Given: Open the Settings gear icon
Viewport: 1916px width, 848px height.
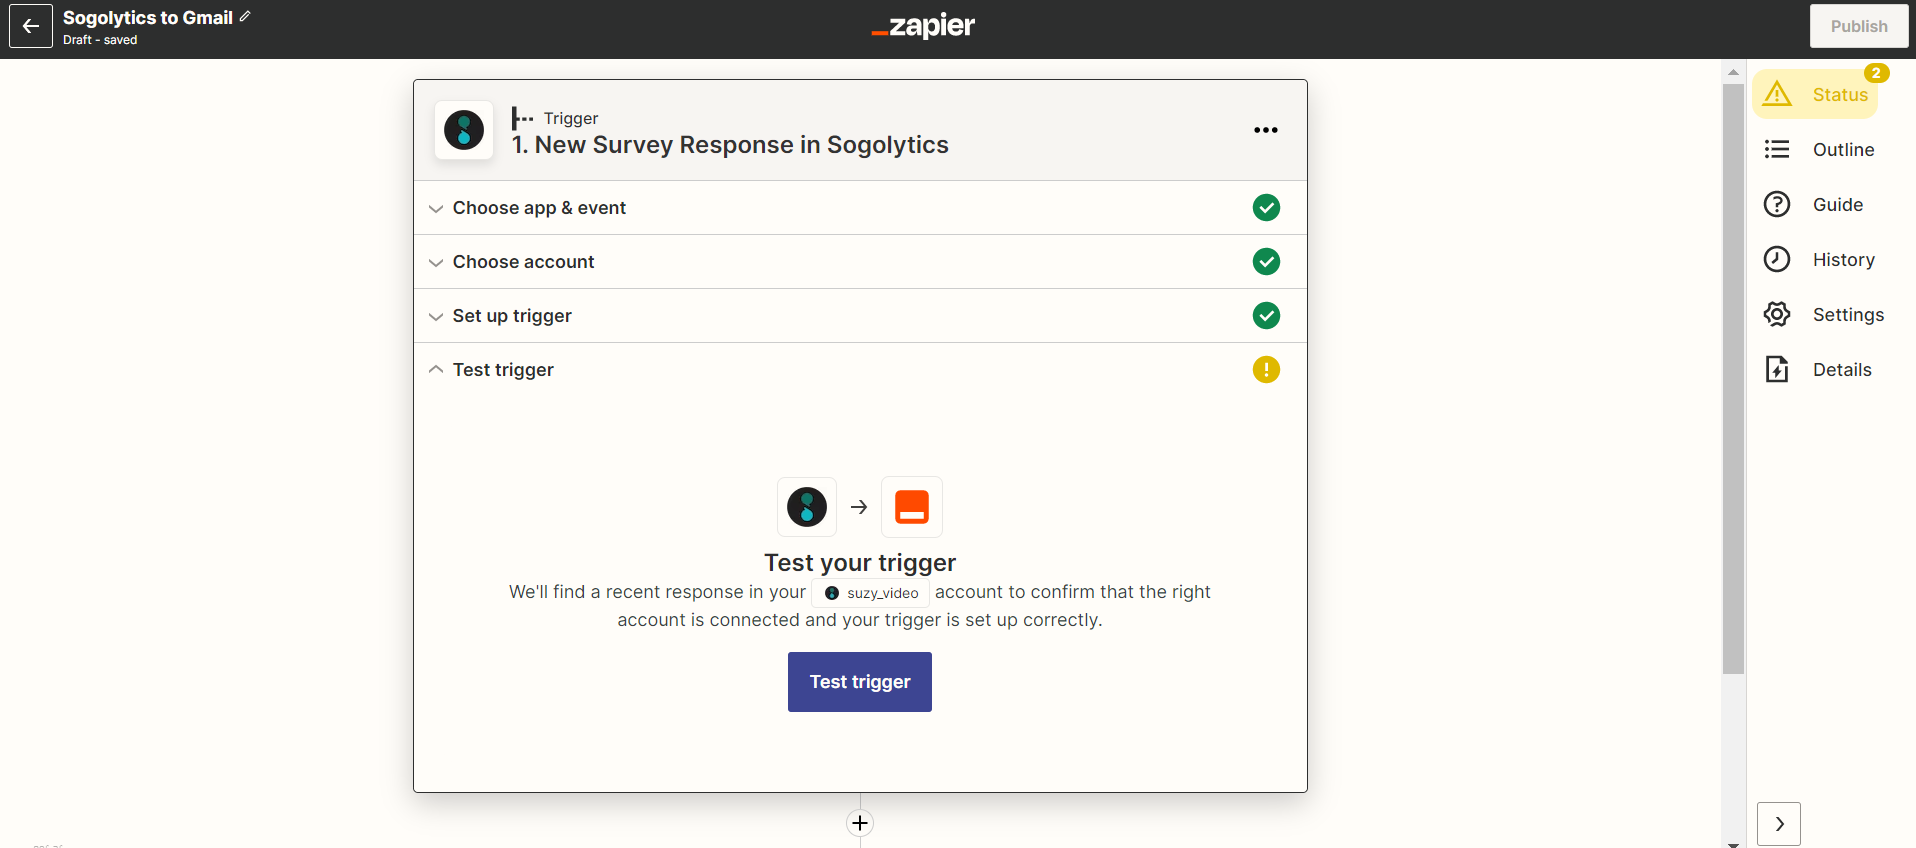Looking at the screenshot, I should point(1777,315).
